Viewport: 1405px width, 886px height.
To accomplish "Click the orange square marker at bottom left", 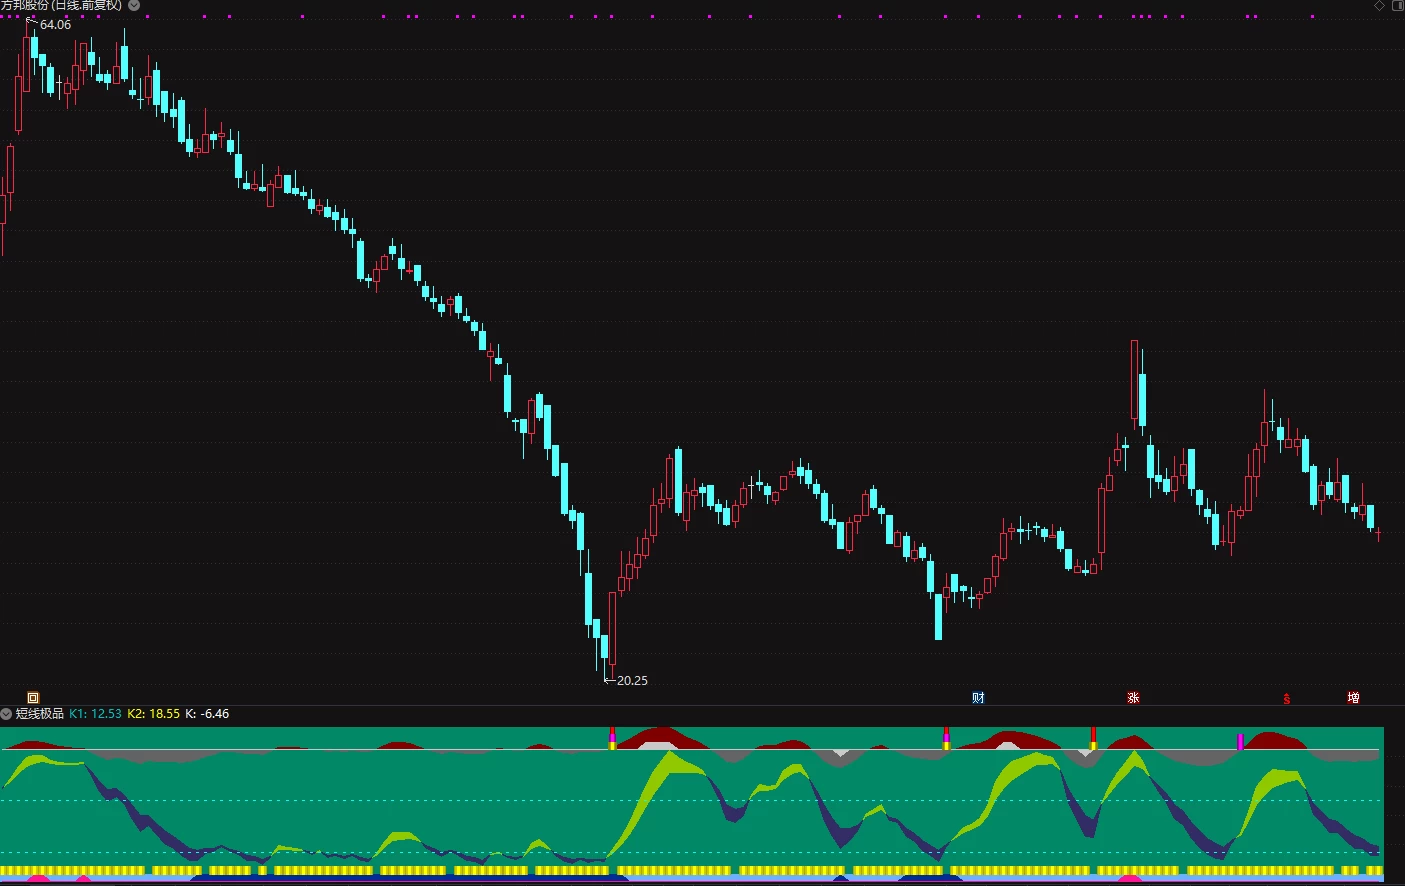I will [x=33, y=698].
